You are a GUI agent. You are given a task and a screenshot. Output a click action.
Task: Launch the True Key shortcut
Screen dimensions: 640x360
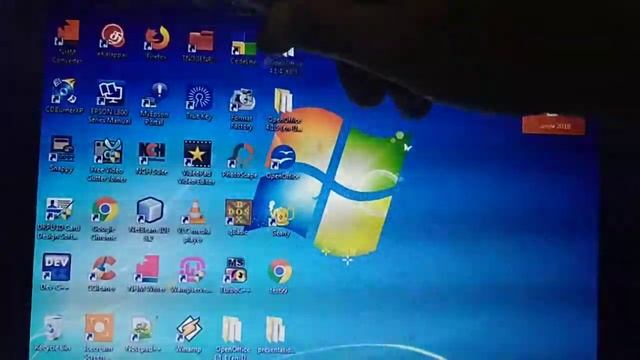199,98
